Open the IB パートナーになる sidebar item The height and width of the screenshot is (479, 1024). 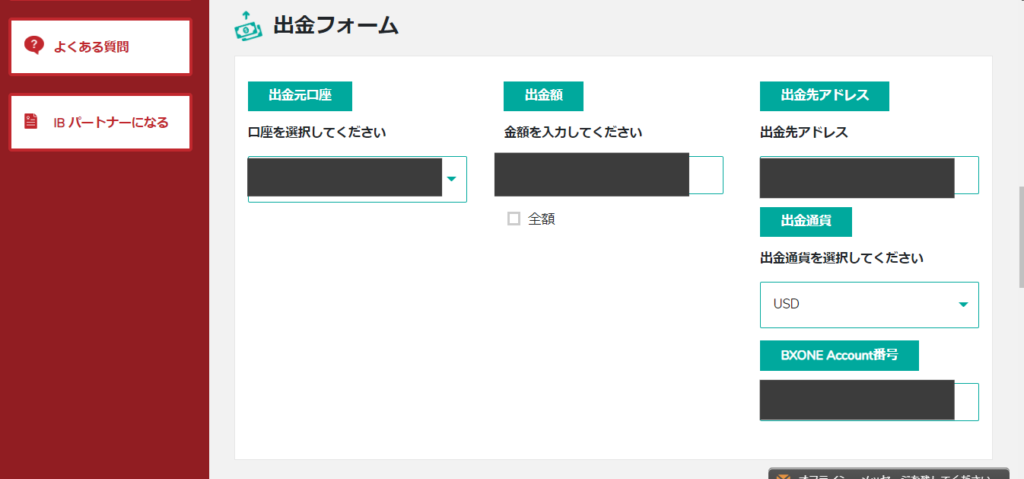point(100,122)
